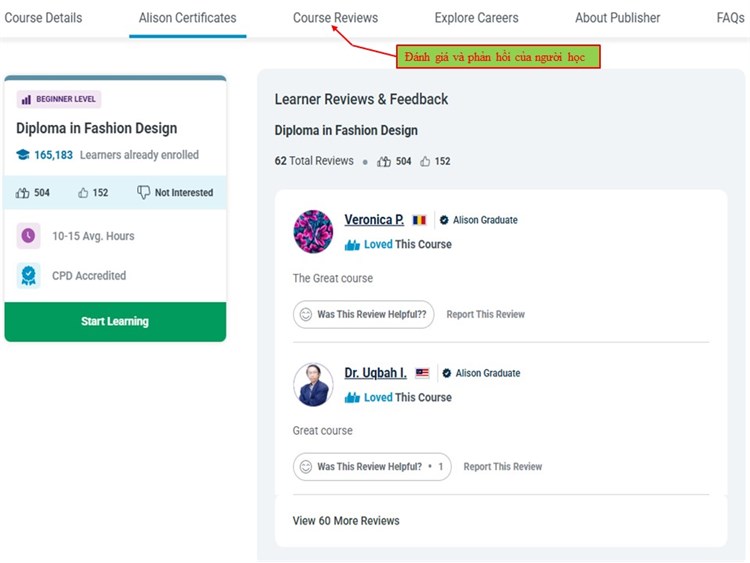This screenshot has height=563, width=750.
Task: Click the Not Interested thumbs-down icon
Action: click(x=143, y=193)
